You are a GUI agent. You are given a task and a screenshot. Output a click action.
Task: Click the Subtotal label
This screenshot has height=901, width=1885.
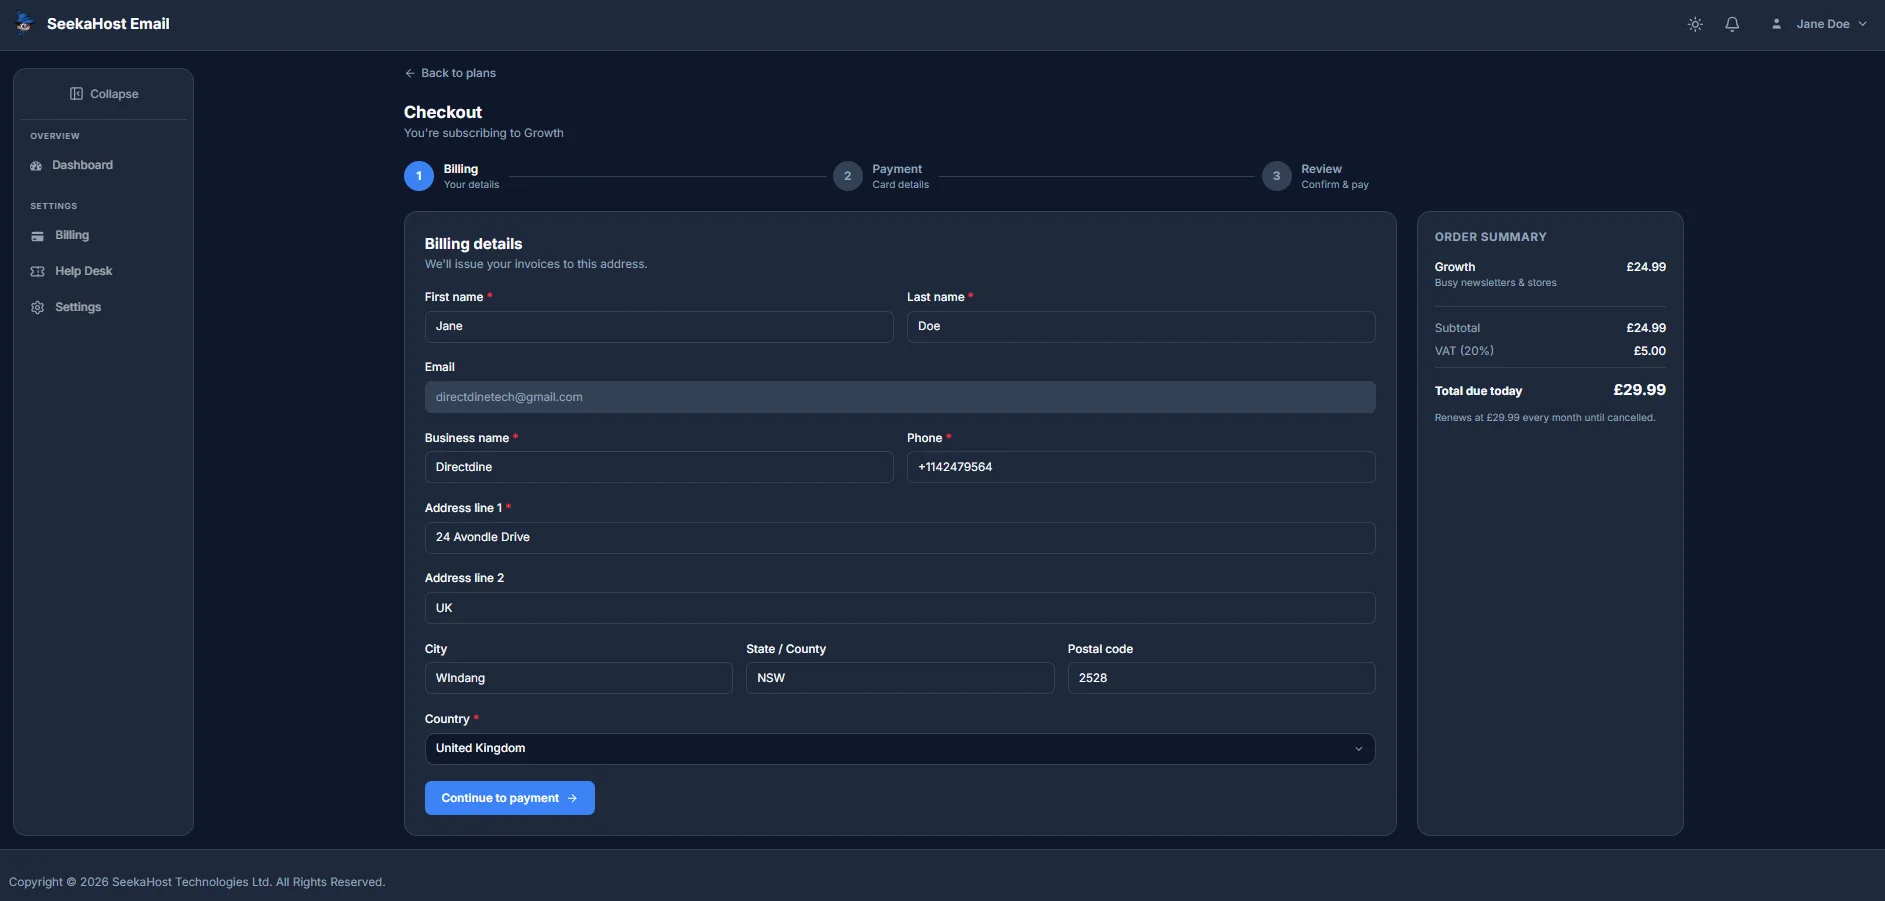pyautogui.click(x=1457, y=328)
